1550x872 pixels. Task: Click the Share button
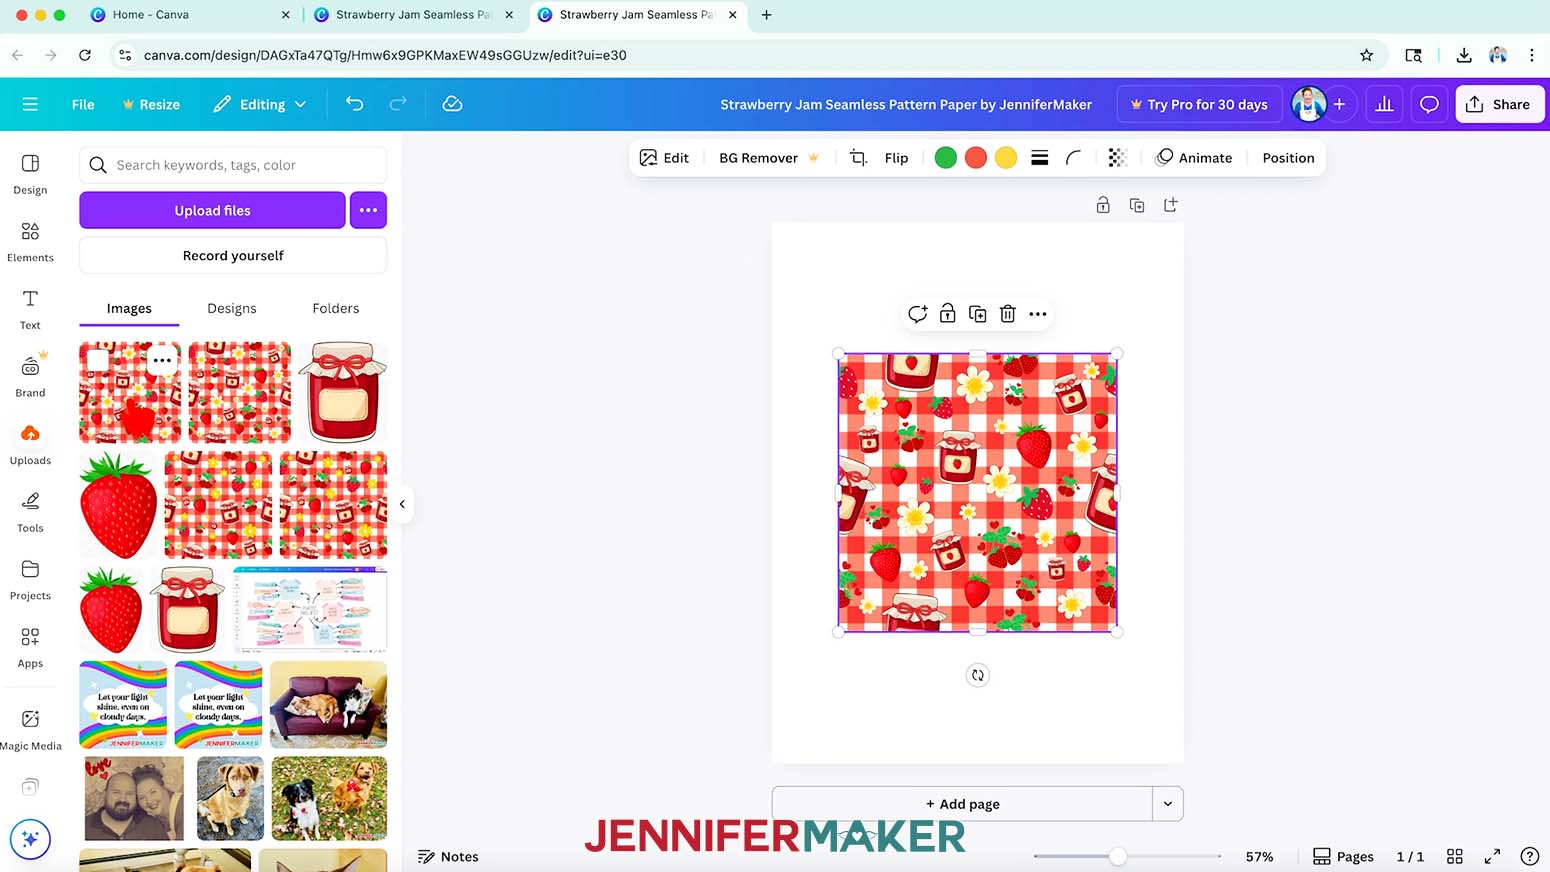(x=1500, y=104)
